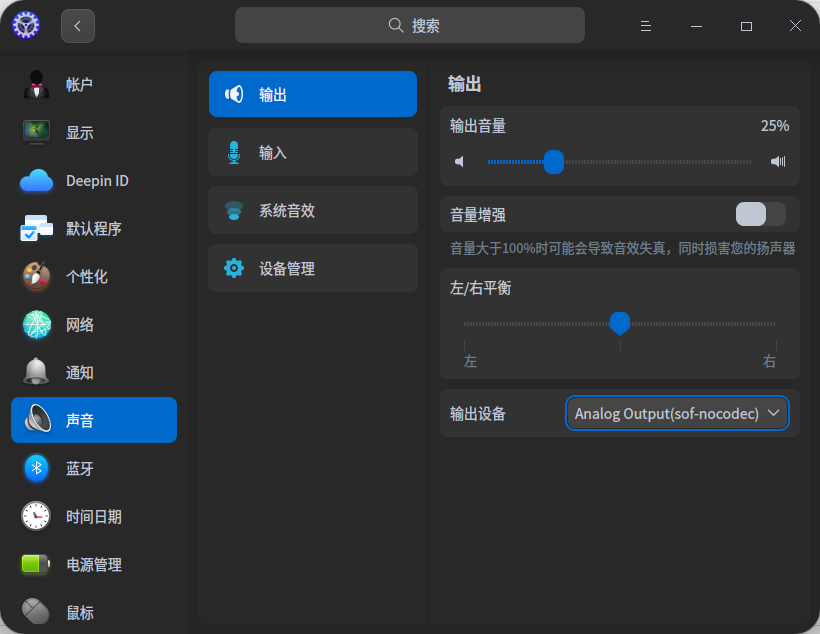Switch to the Input (输入) tab
Viewport: 820px width, 634px height.
[313, 152]
